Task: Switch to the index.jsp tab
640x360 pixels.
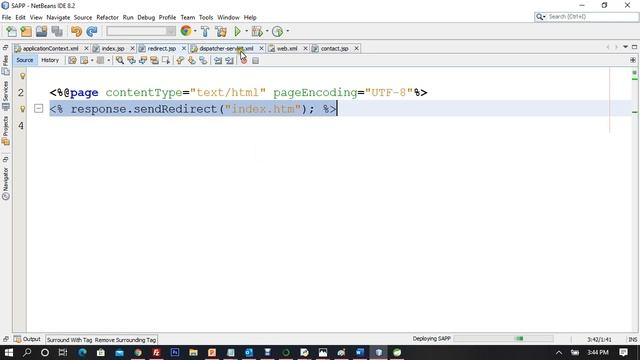Action: [113, 49]
